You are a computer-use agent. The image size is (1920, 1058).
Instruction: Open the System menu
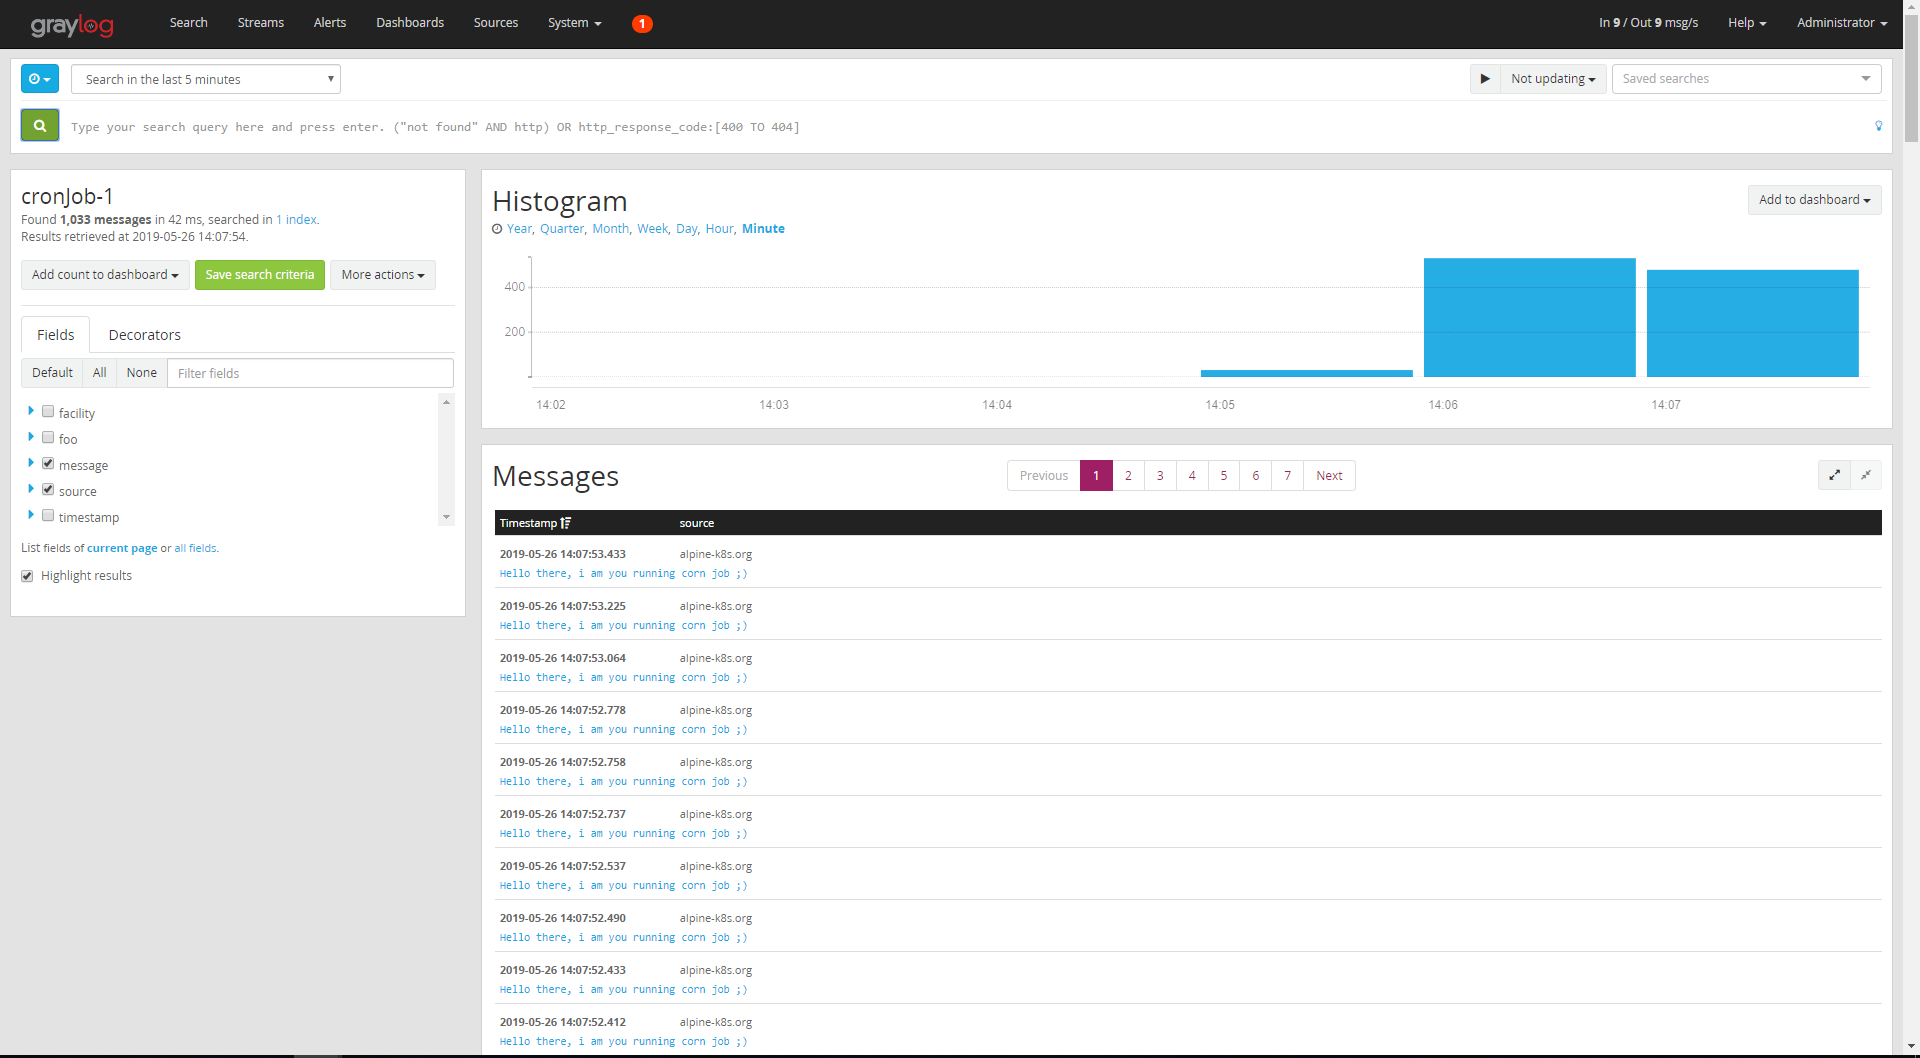pyautogui.click(x=574, y=23)
